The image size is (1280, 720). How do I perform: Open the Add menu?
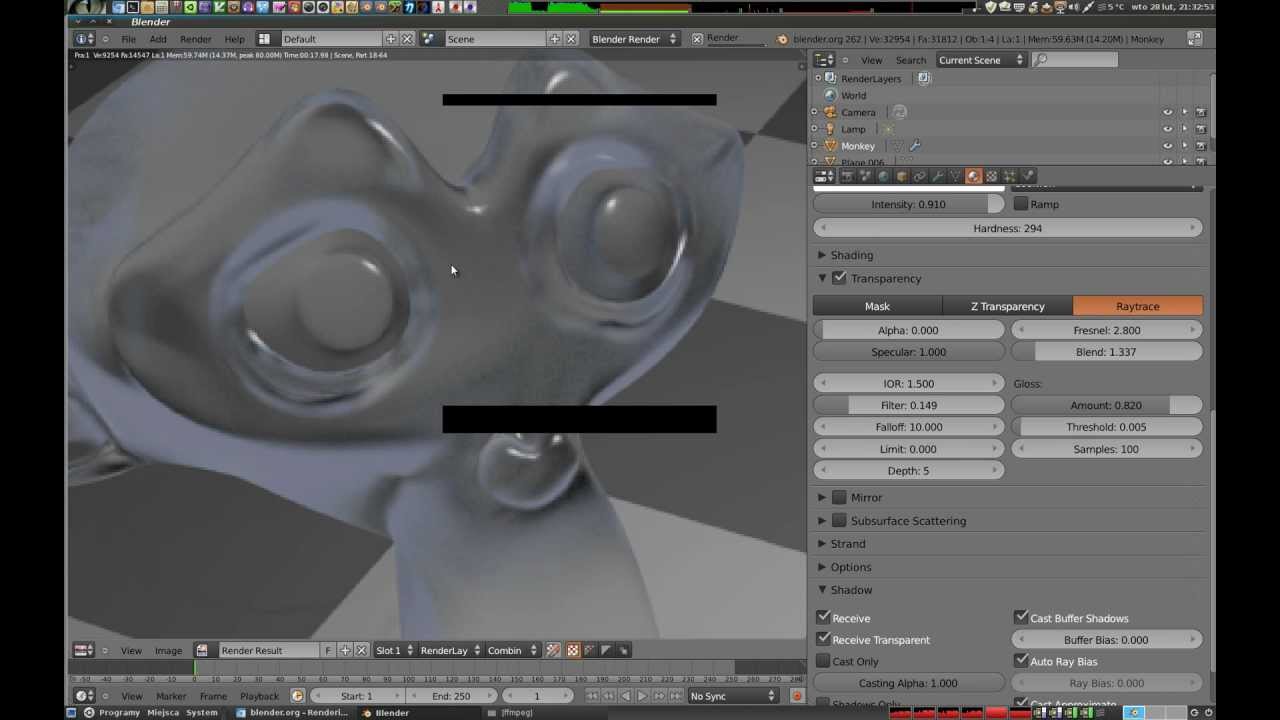click(158, 39)
